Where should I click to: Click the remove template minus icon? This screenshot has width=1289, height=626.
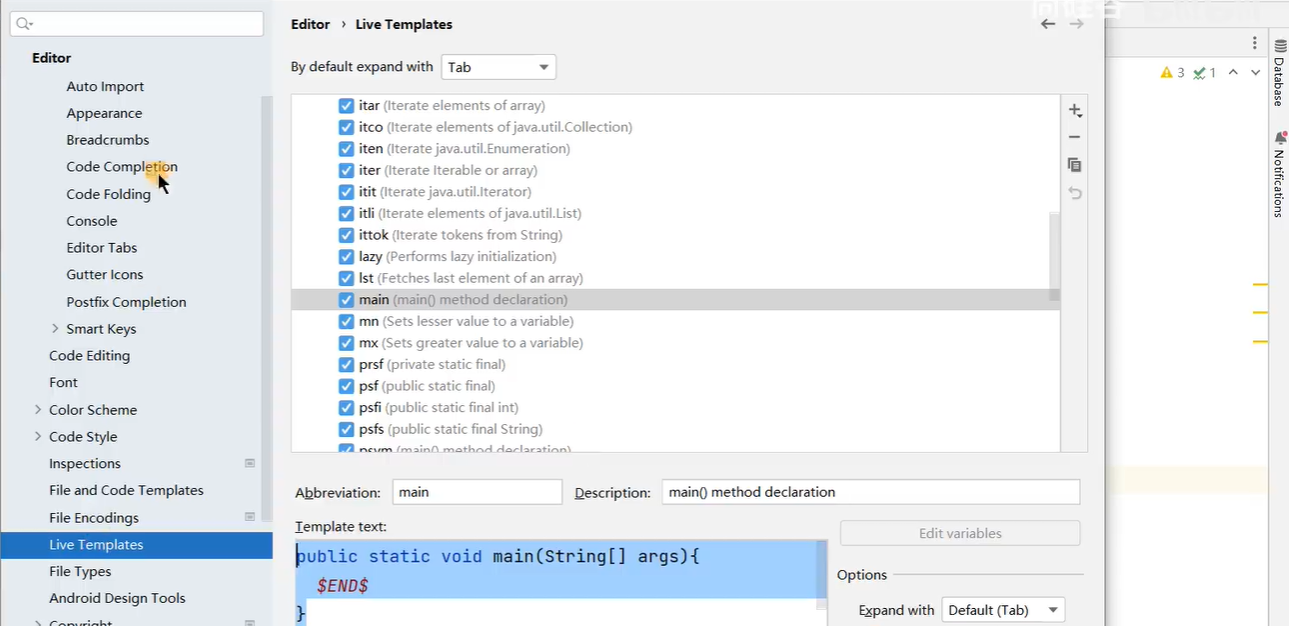(1075, 137)
